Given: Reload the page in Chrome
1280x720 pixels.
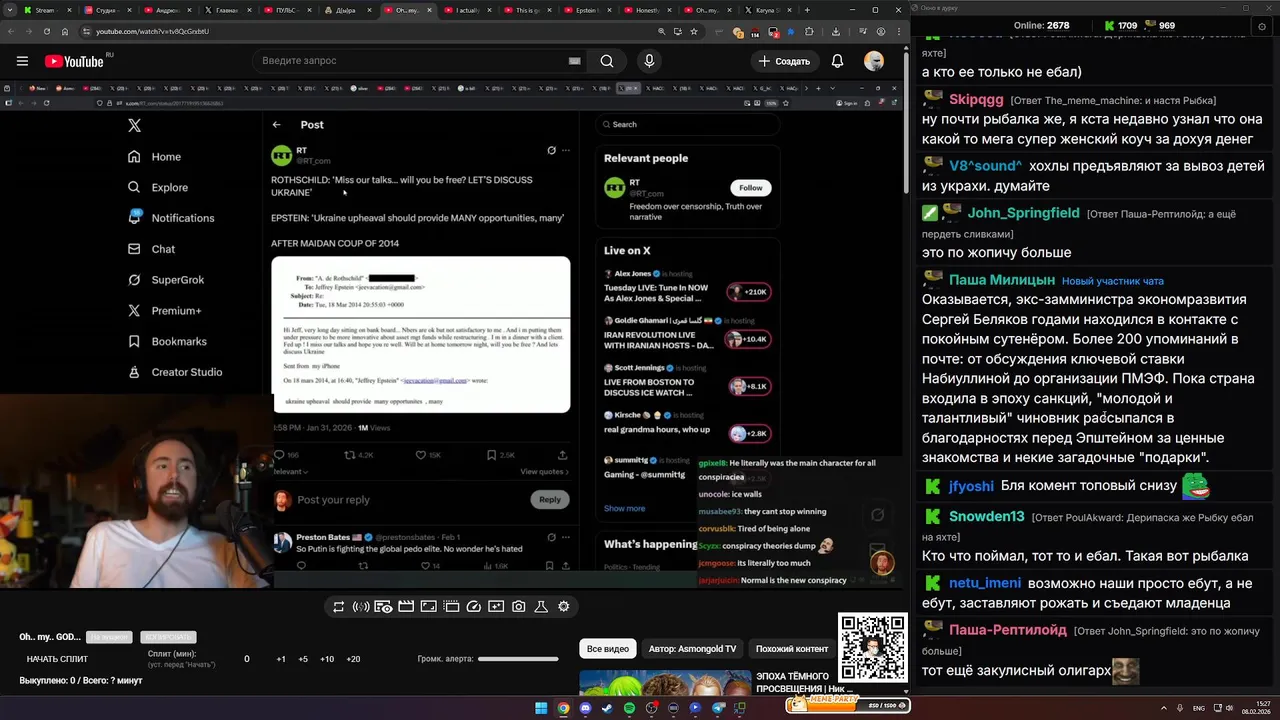Looking at the screenshot, I should [49, 32].
